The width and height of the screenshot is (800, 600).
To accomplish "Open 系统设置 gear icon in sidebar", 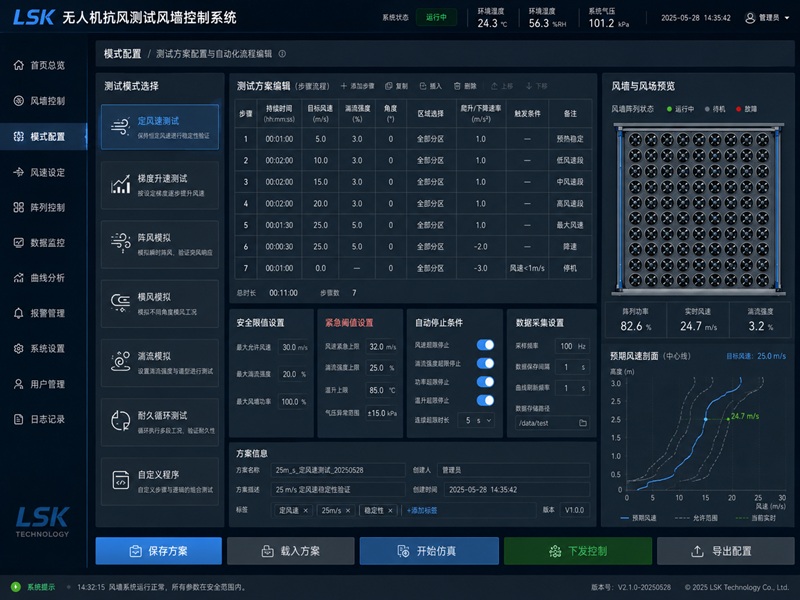I will tap(18, 348).
